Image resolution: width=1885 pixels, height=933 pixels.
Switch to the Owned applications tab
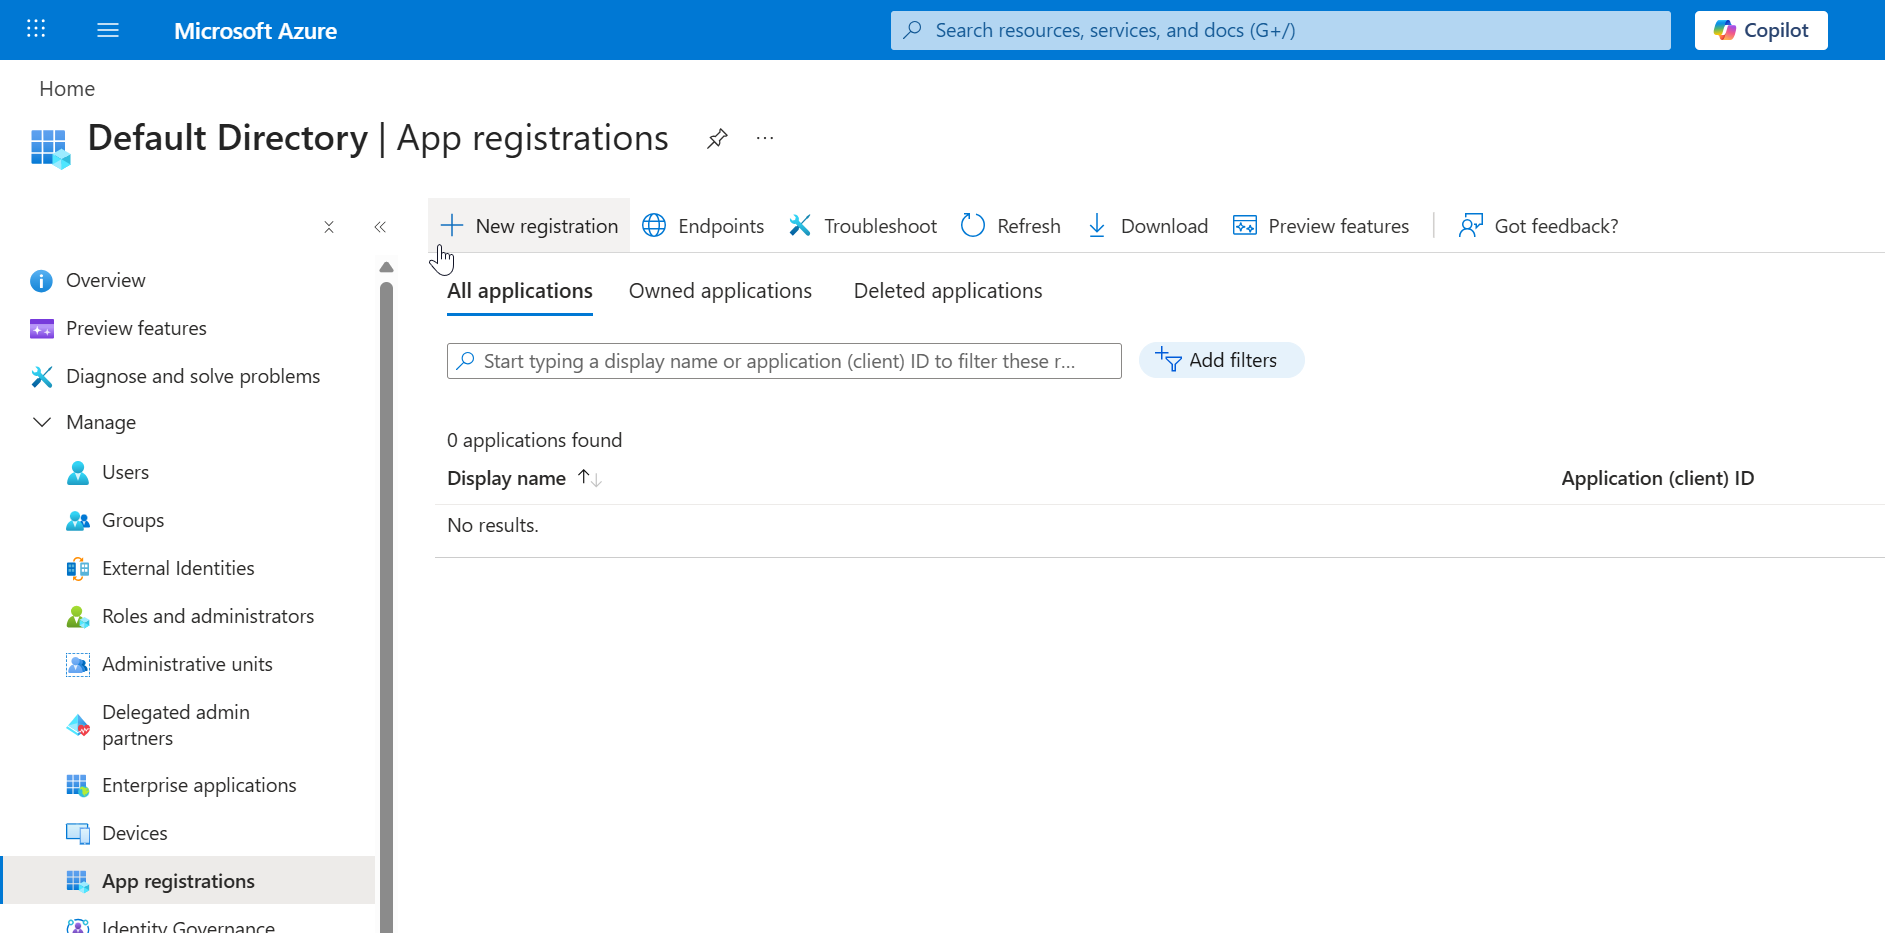pyautogui.click(x=720, y=290)
